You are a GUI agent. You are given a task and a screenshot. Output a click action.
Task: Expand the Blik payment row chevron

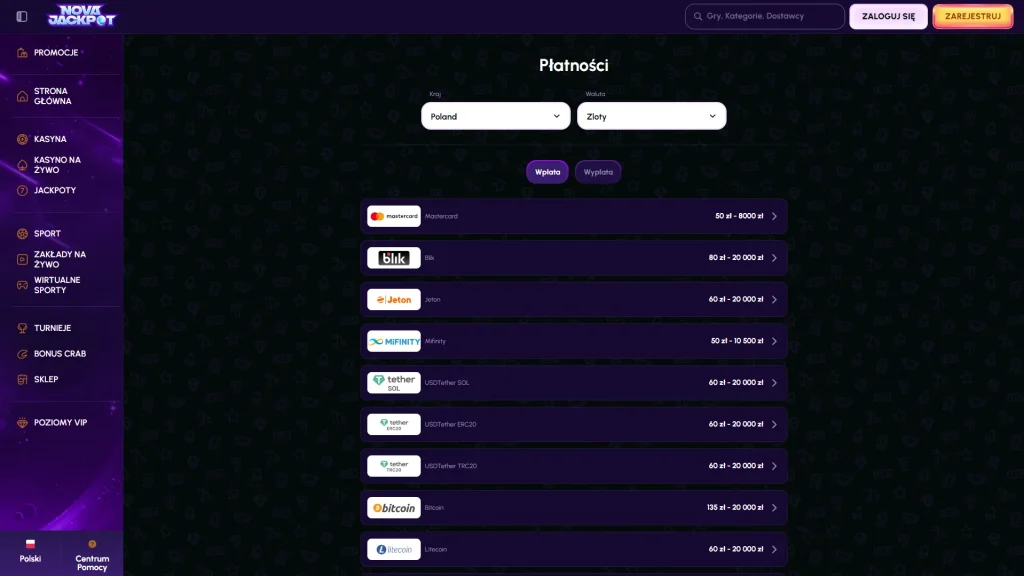pyautogui.click(x=774, y=258)
